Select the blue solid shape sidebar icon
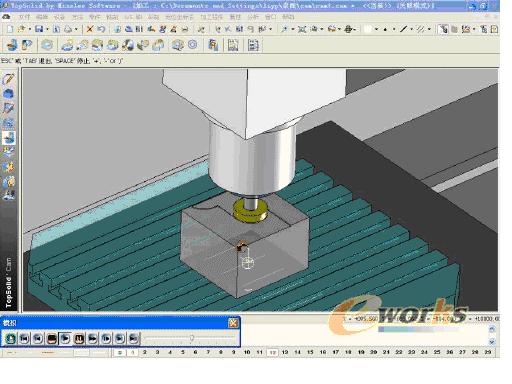512x384 pixels. pos(8,94)
